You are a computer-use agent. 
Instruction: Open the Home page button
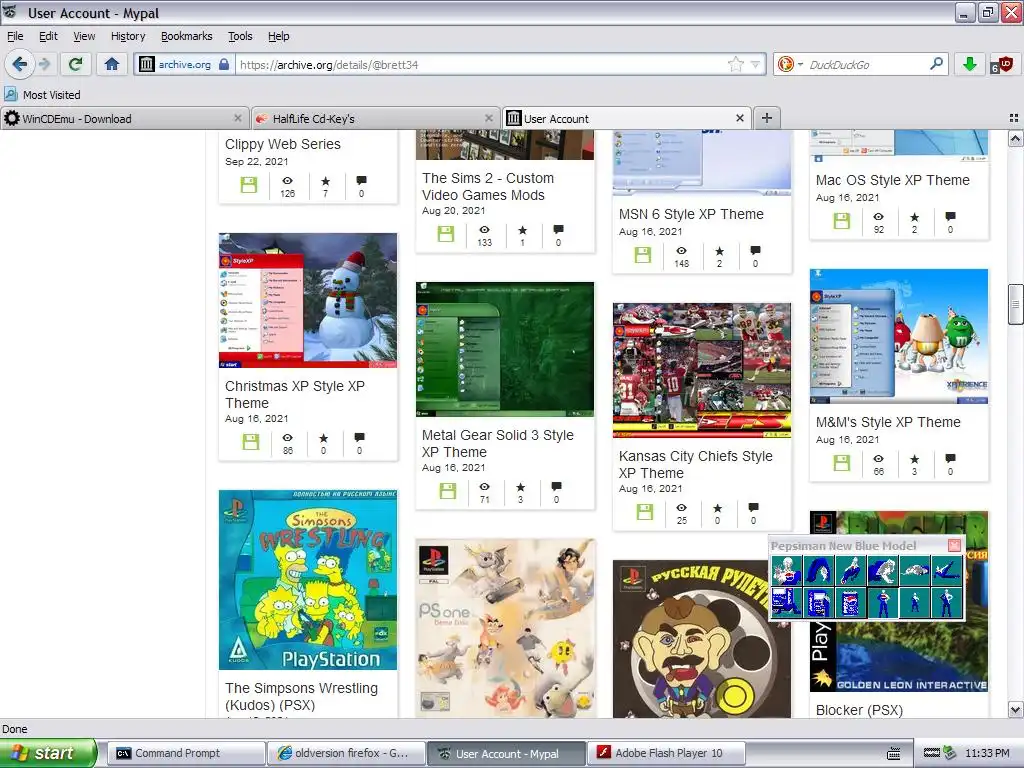[x=112, y=64]
